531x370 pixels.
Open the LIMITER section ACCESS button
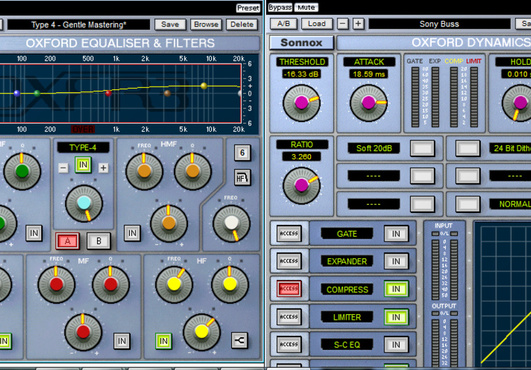[289, 317]
